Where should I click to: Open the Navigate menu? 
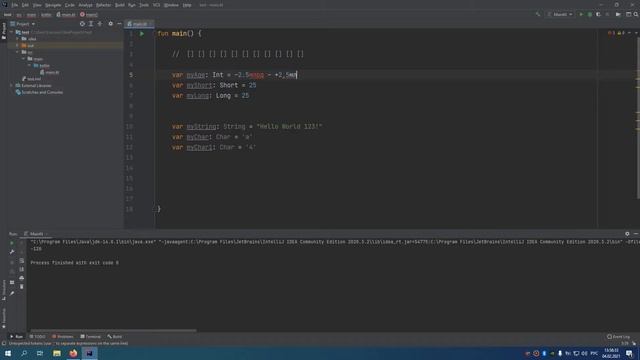point(53,5)
